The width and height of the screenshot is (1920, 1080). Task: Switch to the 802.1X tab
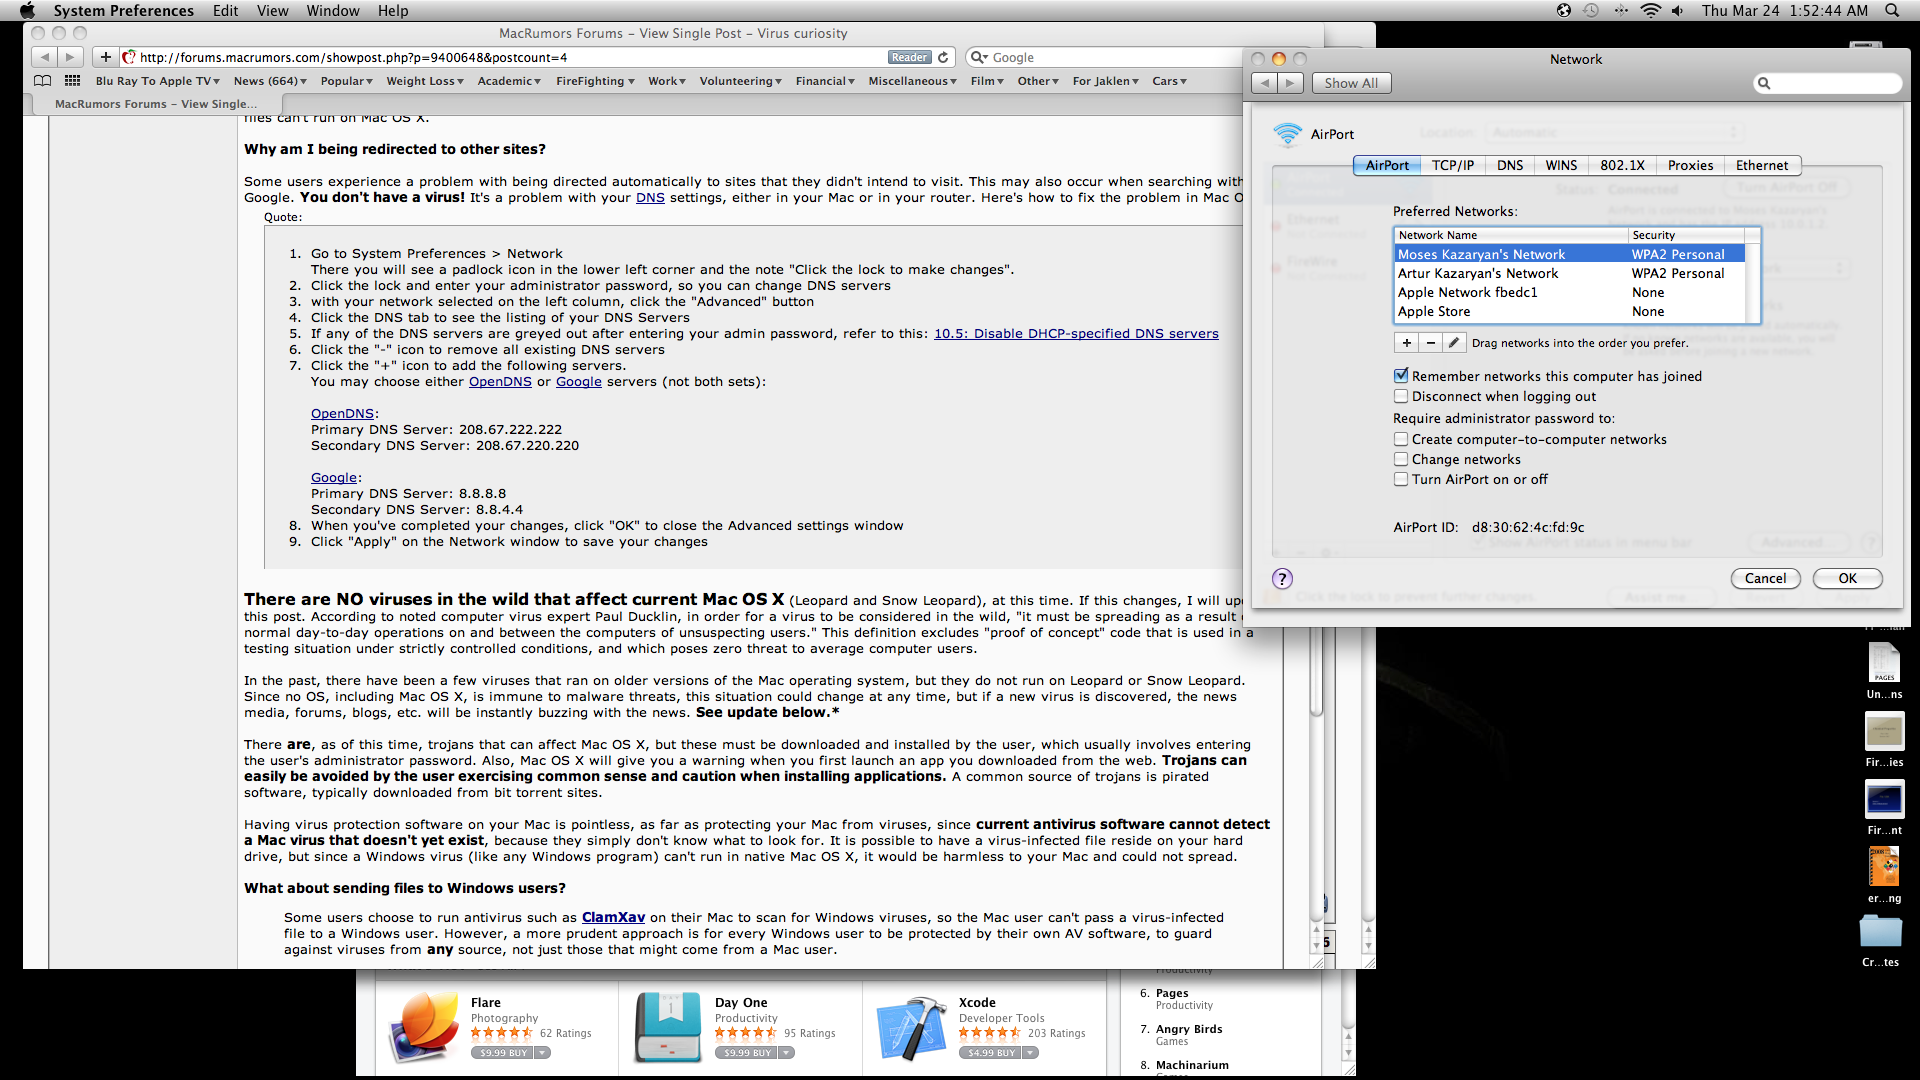point(1622,165)
